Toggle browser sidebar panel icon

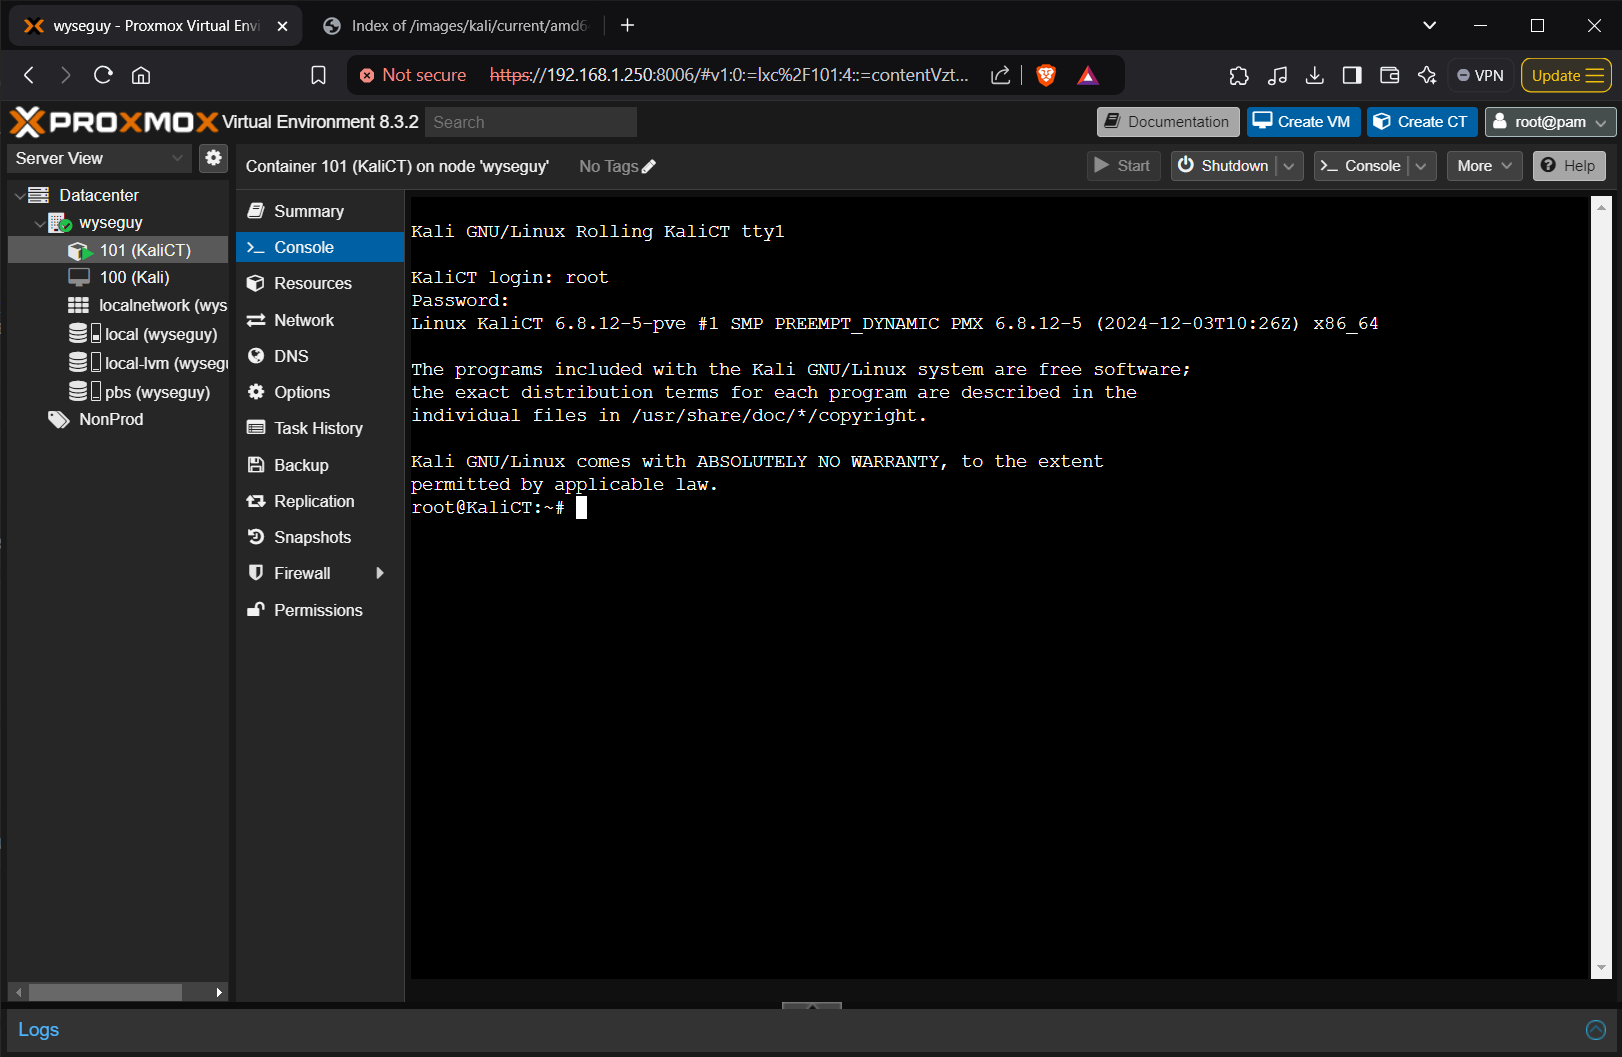[x=1352, y=75]
